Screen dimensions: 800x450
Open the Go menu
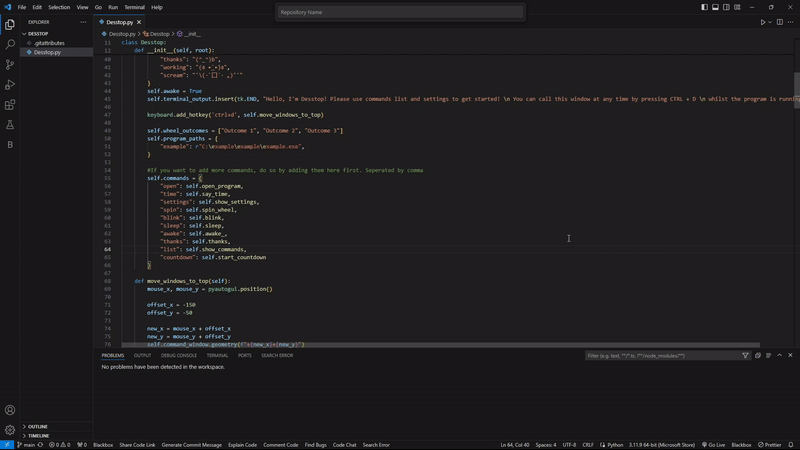[98, 8]
